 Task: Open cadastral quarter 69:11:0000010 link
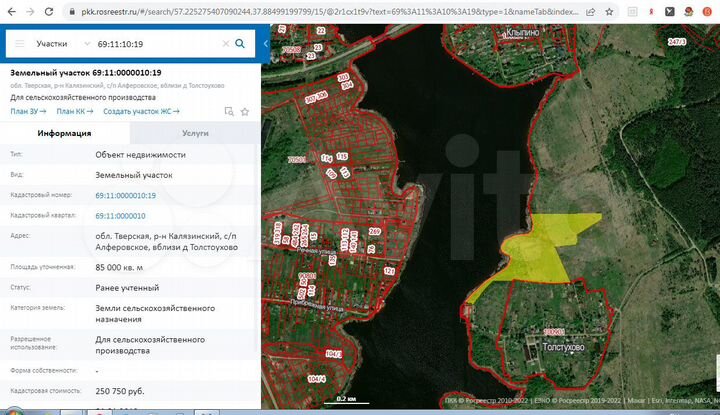(120, 215)
